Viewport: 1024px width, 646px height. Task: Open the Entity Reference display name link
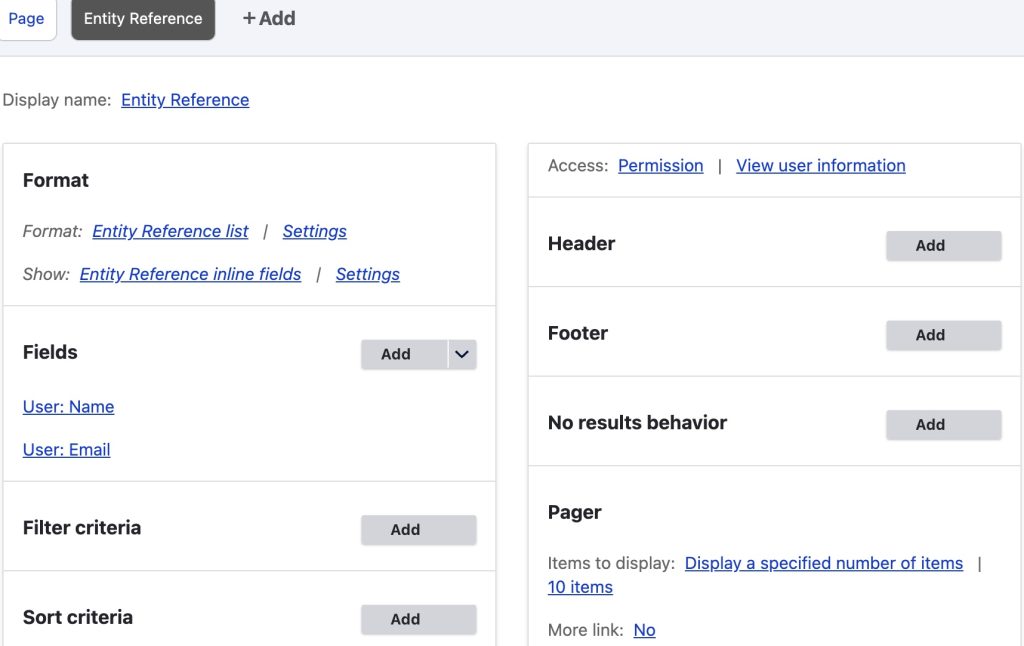tap(185, 100)
